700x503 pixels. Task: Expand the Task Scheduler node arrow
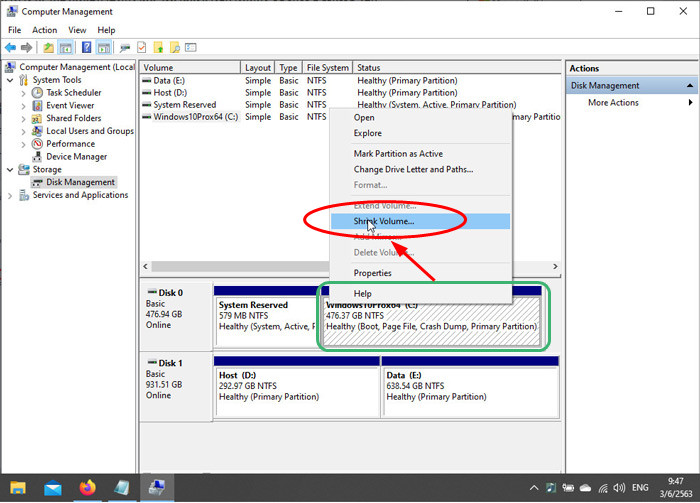pos(23,93)
